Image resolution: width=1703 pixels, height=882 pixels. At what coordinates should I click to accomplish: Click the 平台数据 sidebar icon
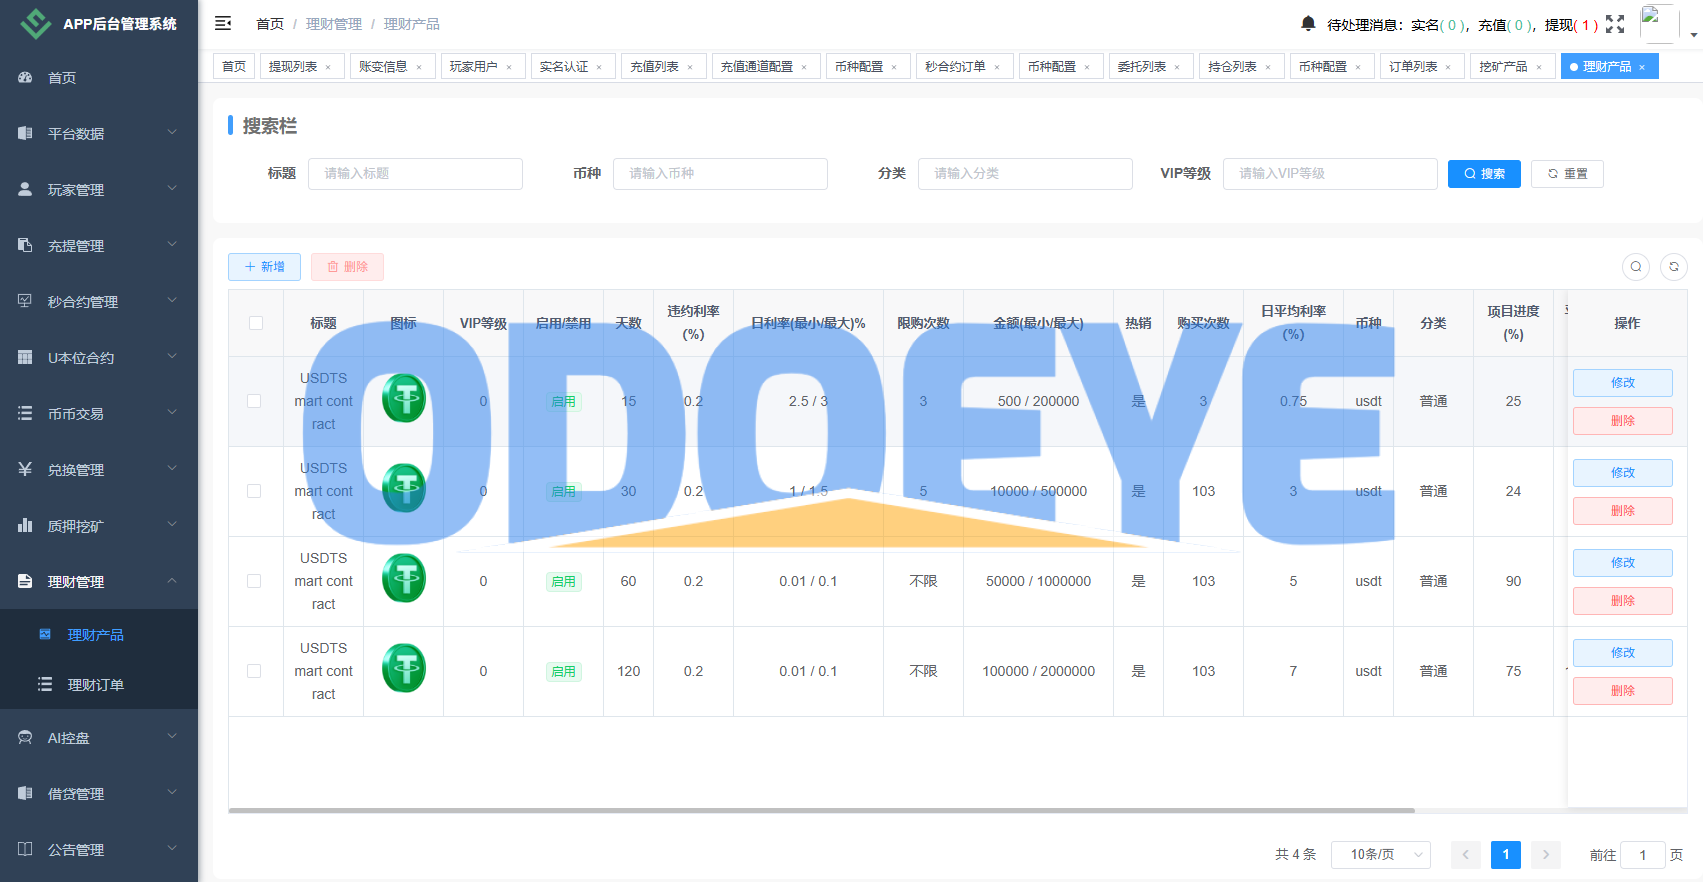pos(25,133)
